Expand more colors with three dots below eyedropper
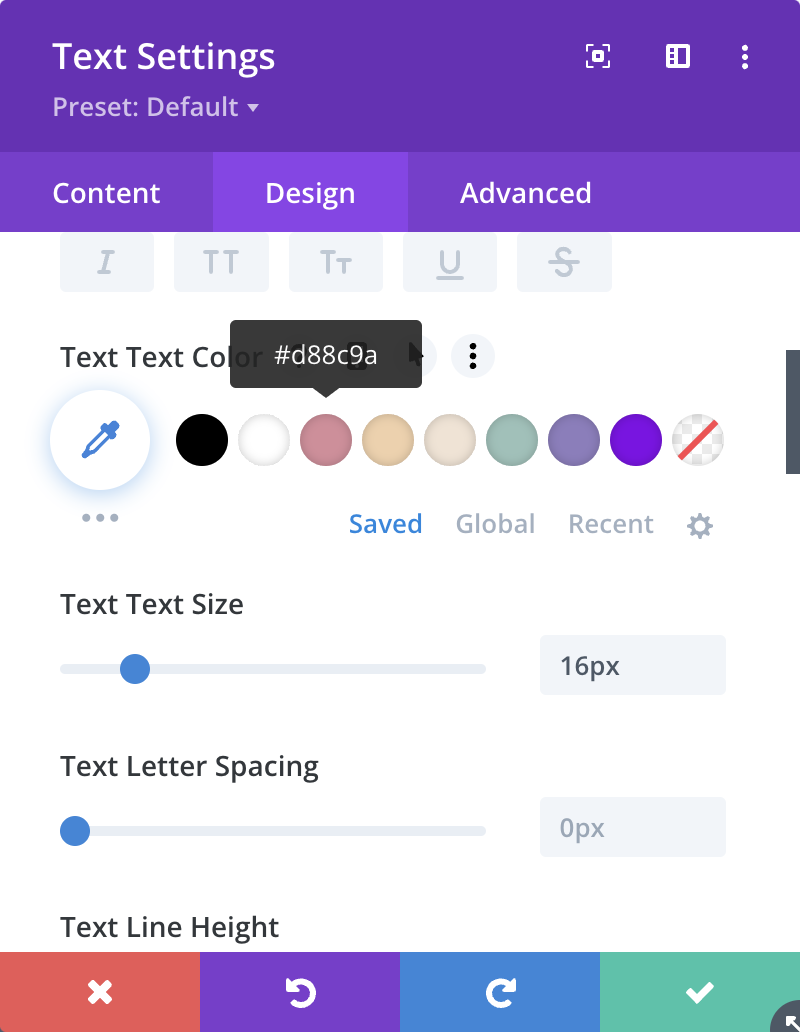The width and height of the screenshot is (800, 1032). point(100,518)
